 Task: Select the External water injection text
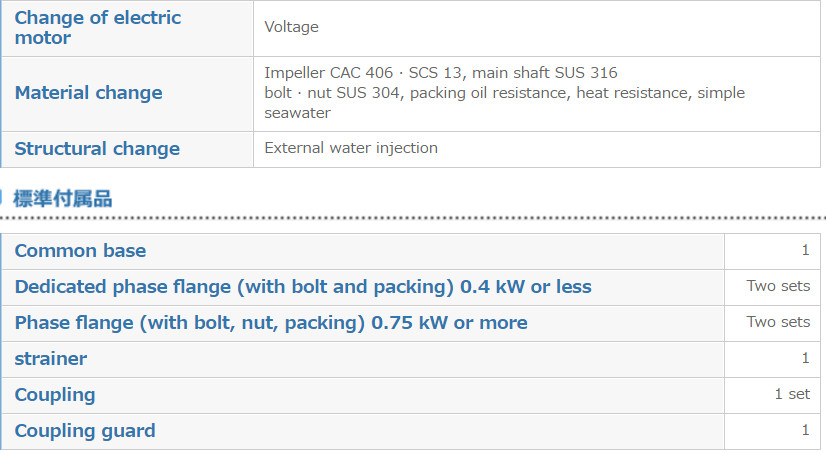[351, 148]
